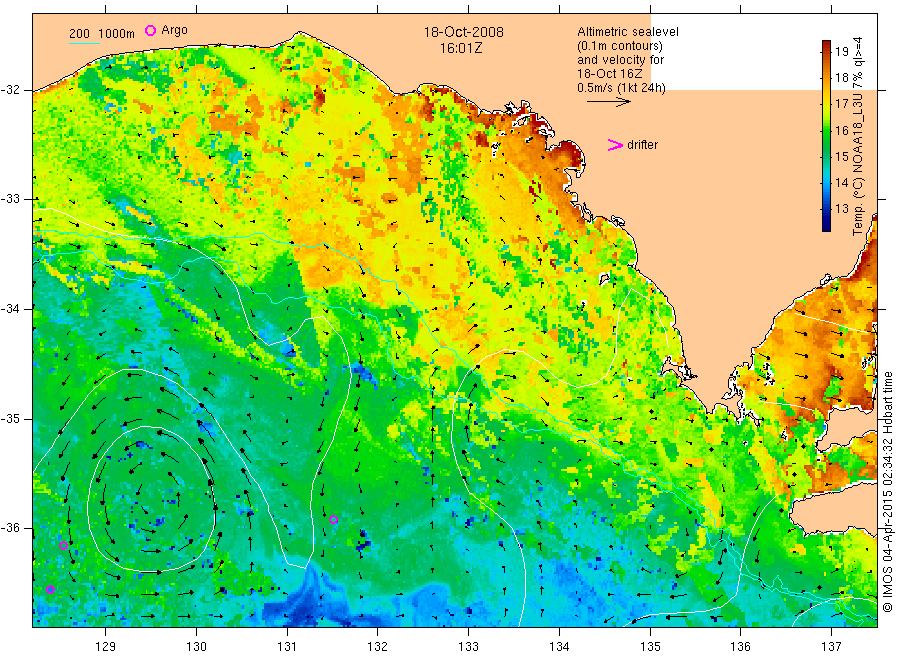Click the longitude axis label 133
Screen dimensions: 900x660
click(x=468, y=647)
